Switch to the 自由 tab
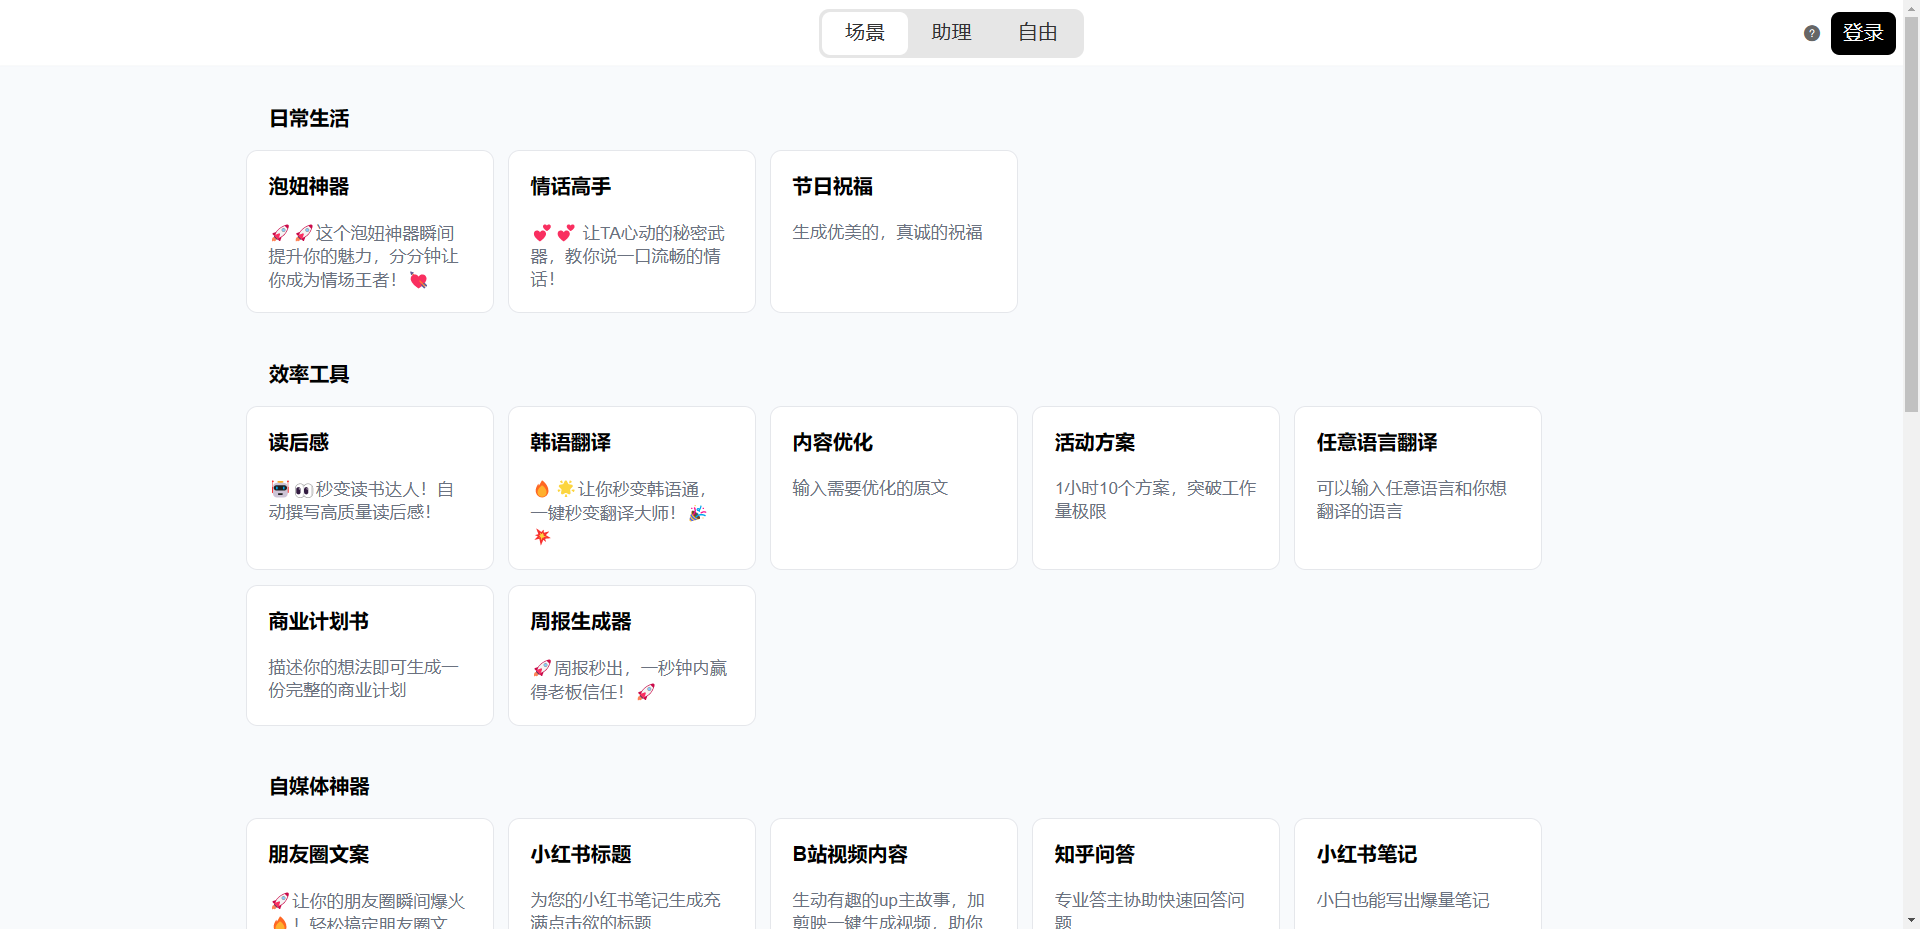1920x929 pixels. (x=1038, y=33)
